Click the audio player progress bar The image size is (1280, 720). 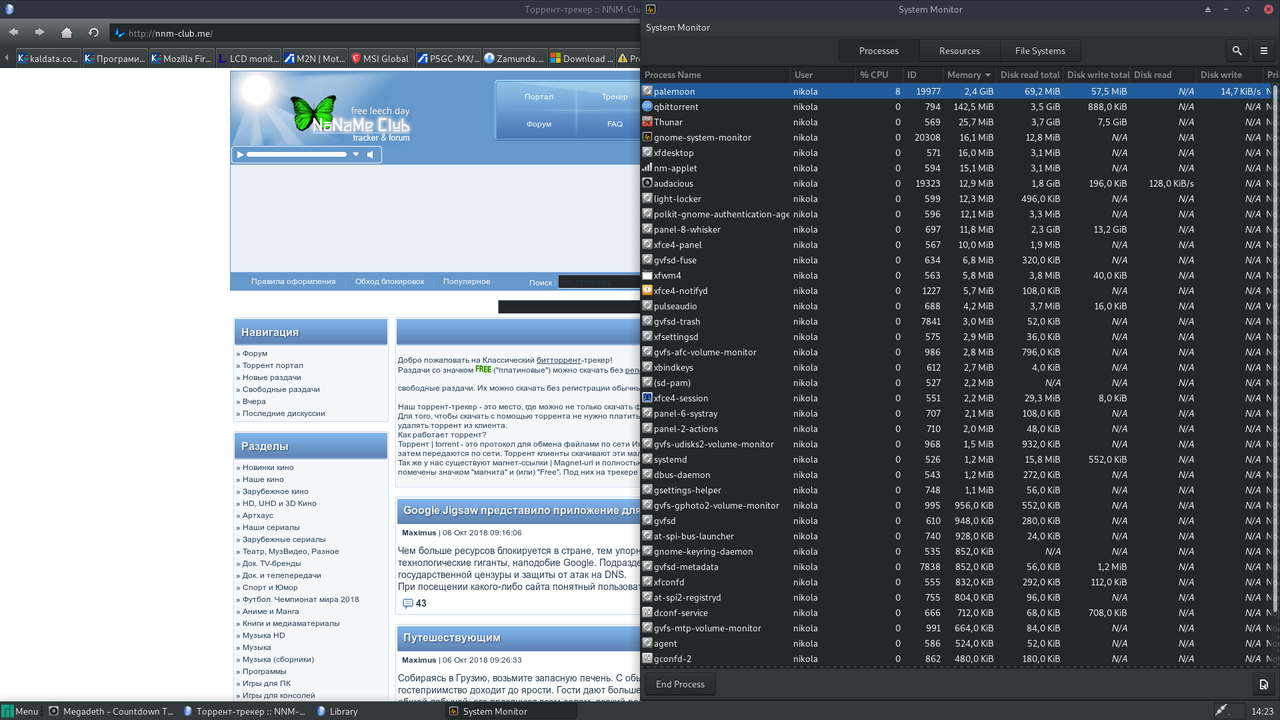297,154
